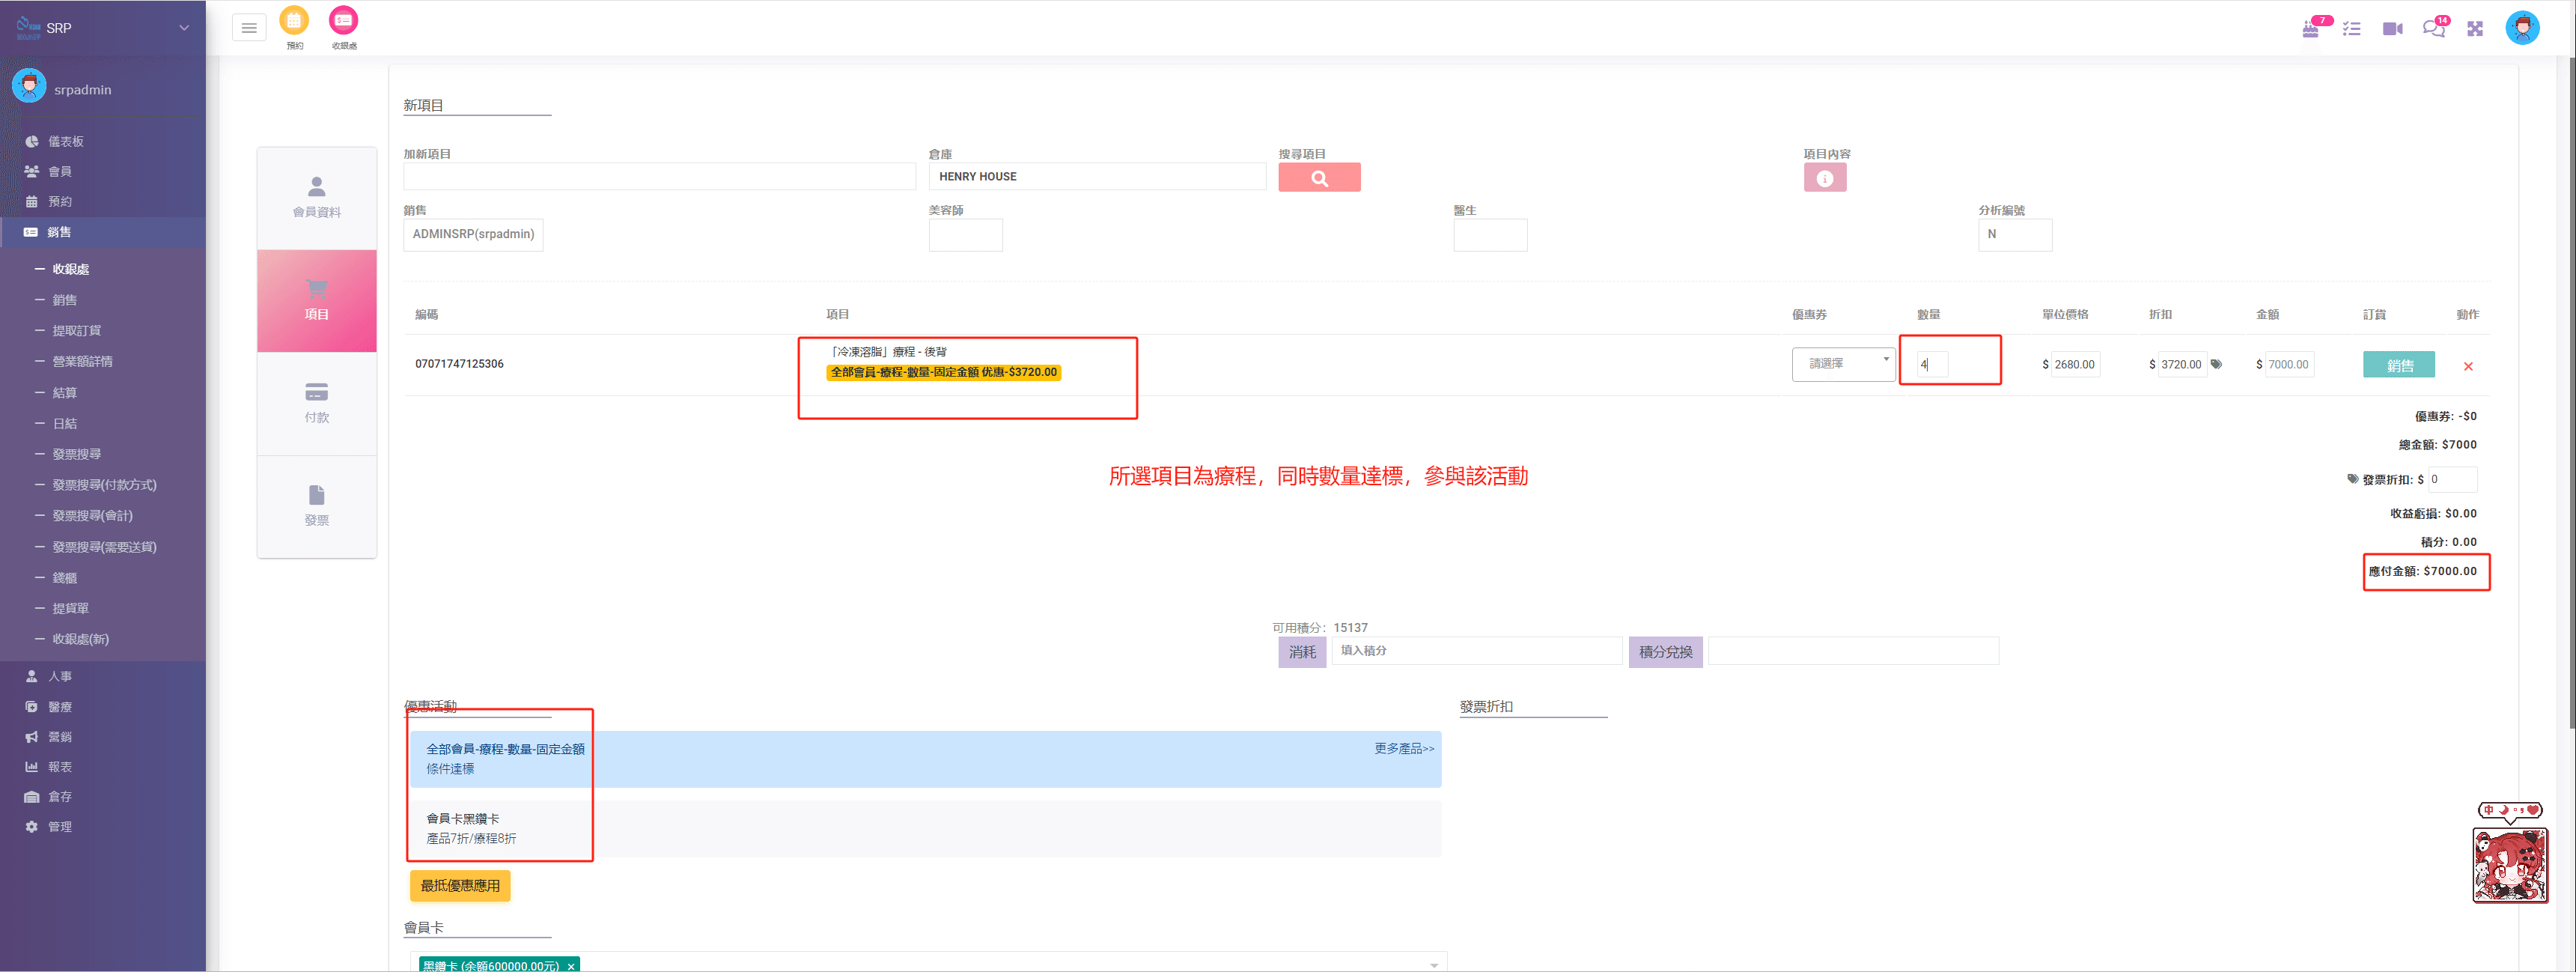
Task: Open birthday notifications cake icon
Action: coord(2310,29)
